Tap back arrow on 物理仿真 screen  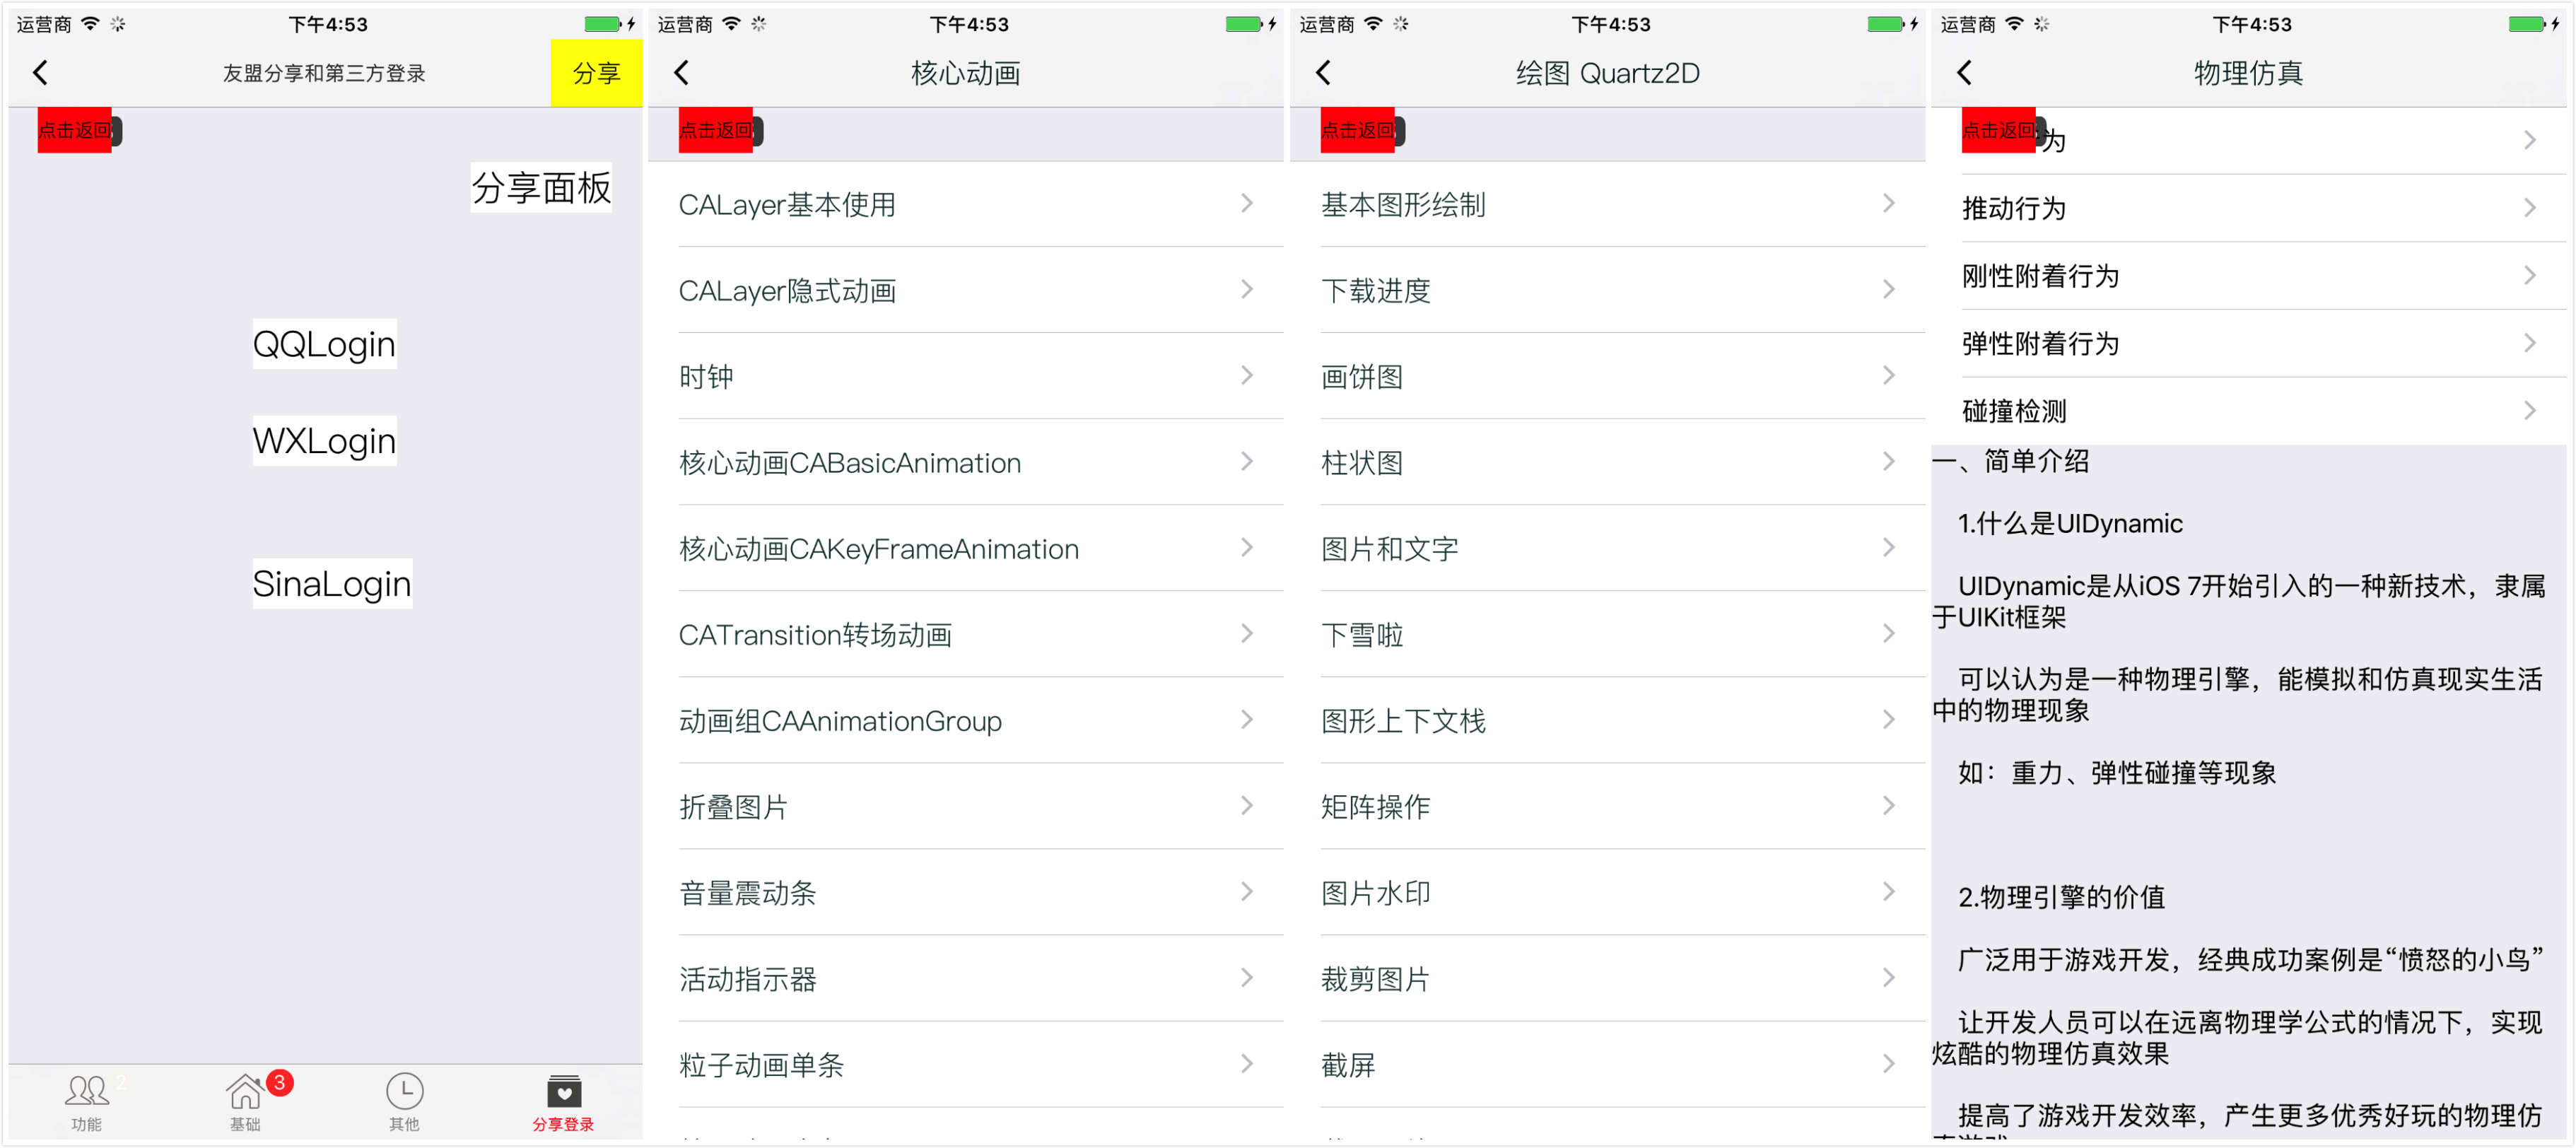pyautogui.click(x=1965, y=73)
